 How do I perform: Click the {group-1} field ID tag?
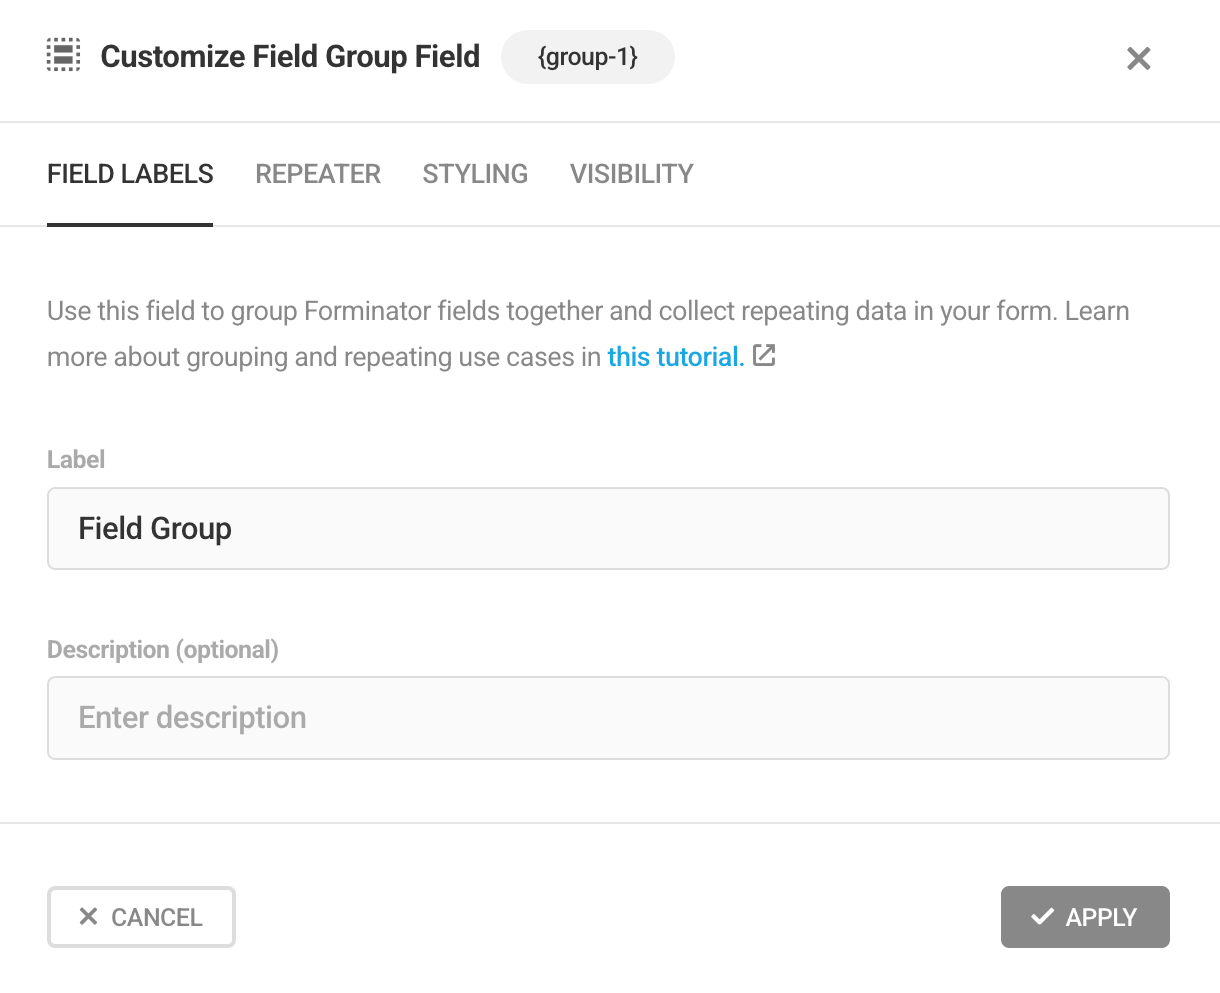pos(588,57)
